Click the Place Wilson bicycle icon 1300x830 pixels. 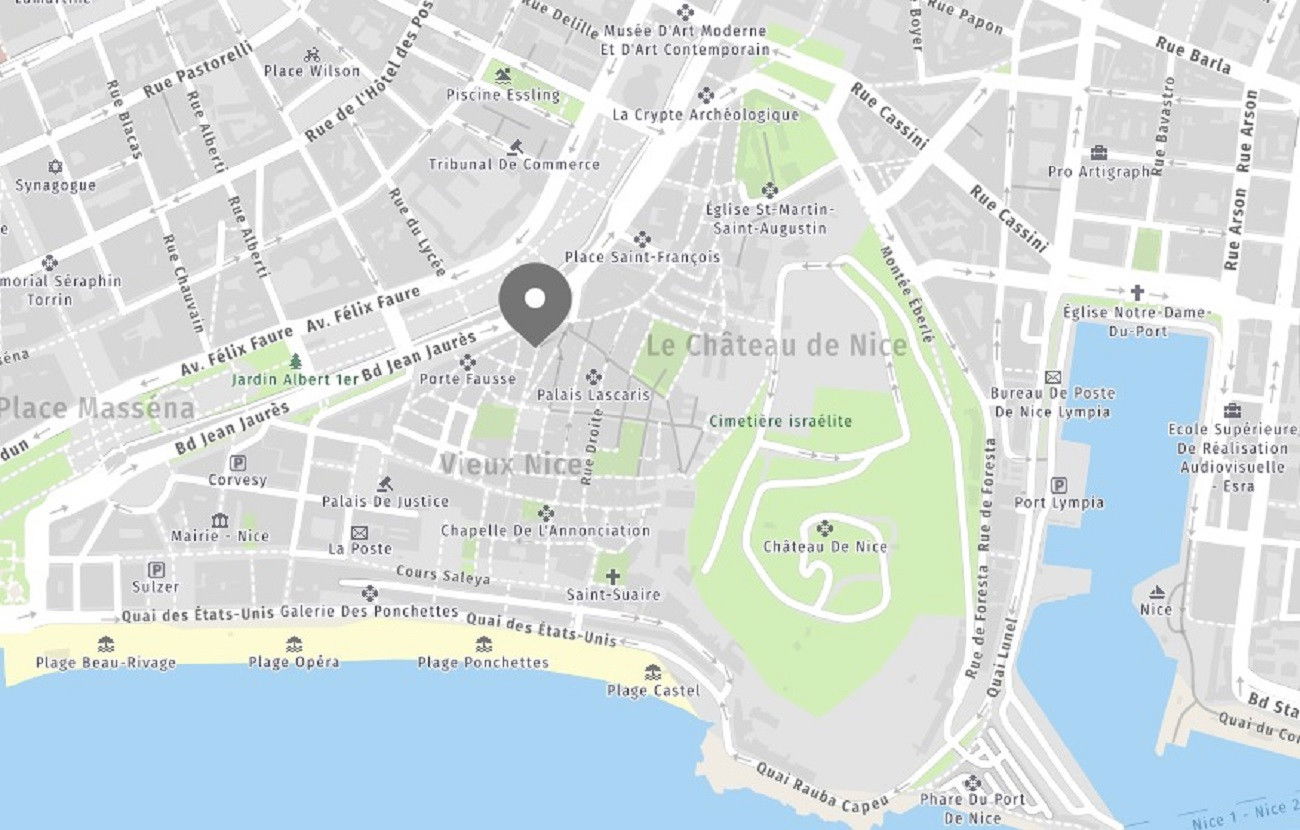(312, 54)
